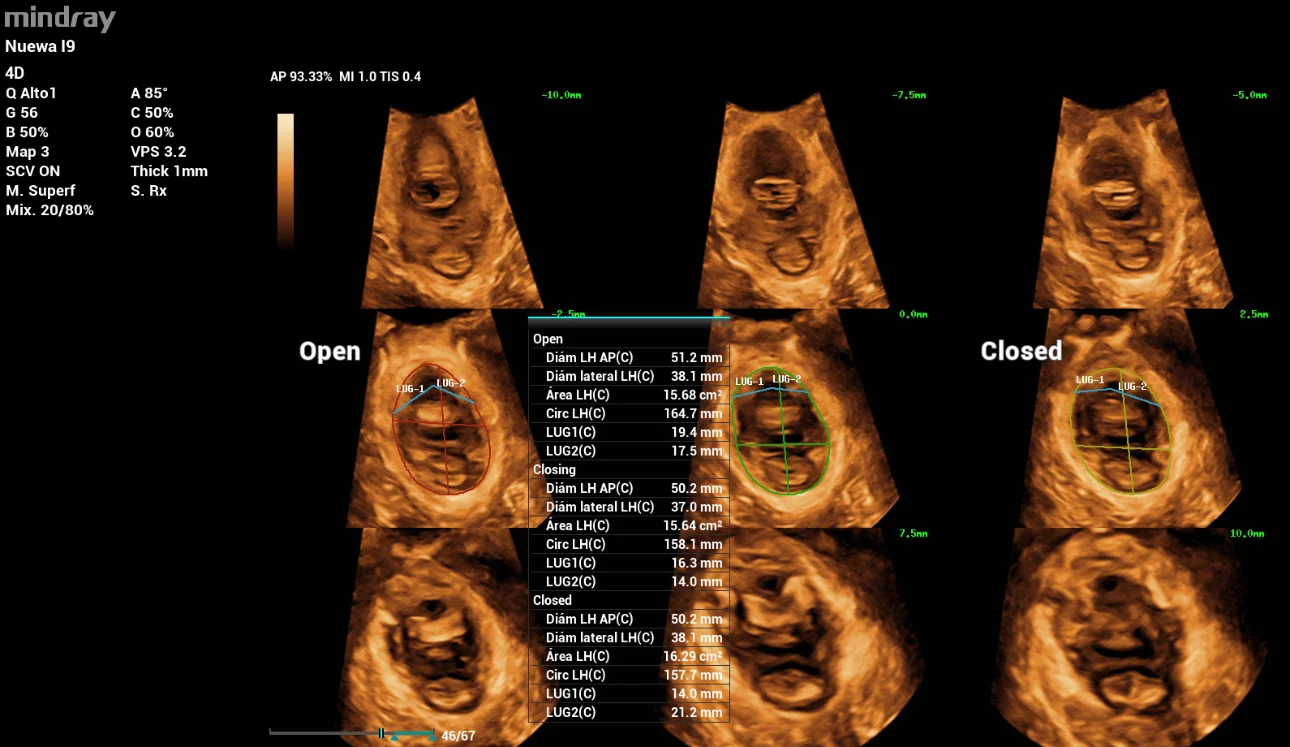Select the M. Superf rendering mode

coord(40,190)
